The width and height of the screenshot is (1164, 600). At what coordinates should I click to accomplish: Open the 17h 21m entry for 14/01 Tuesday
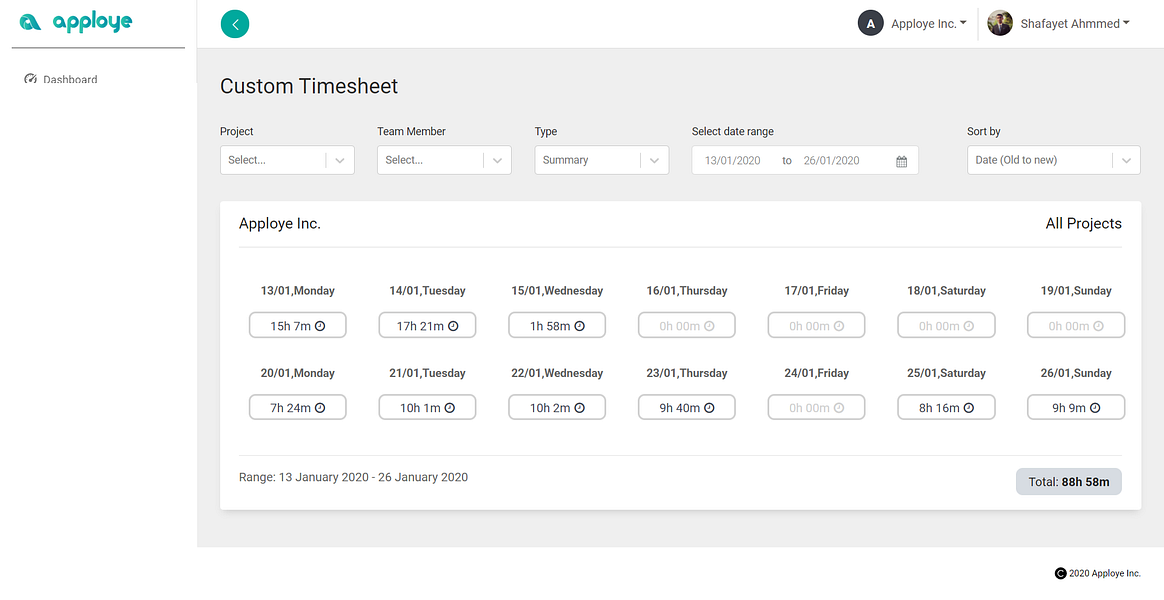(427, 325)
